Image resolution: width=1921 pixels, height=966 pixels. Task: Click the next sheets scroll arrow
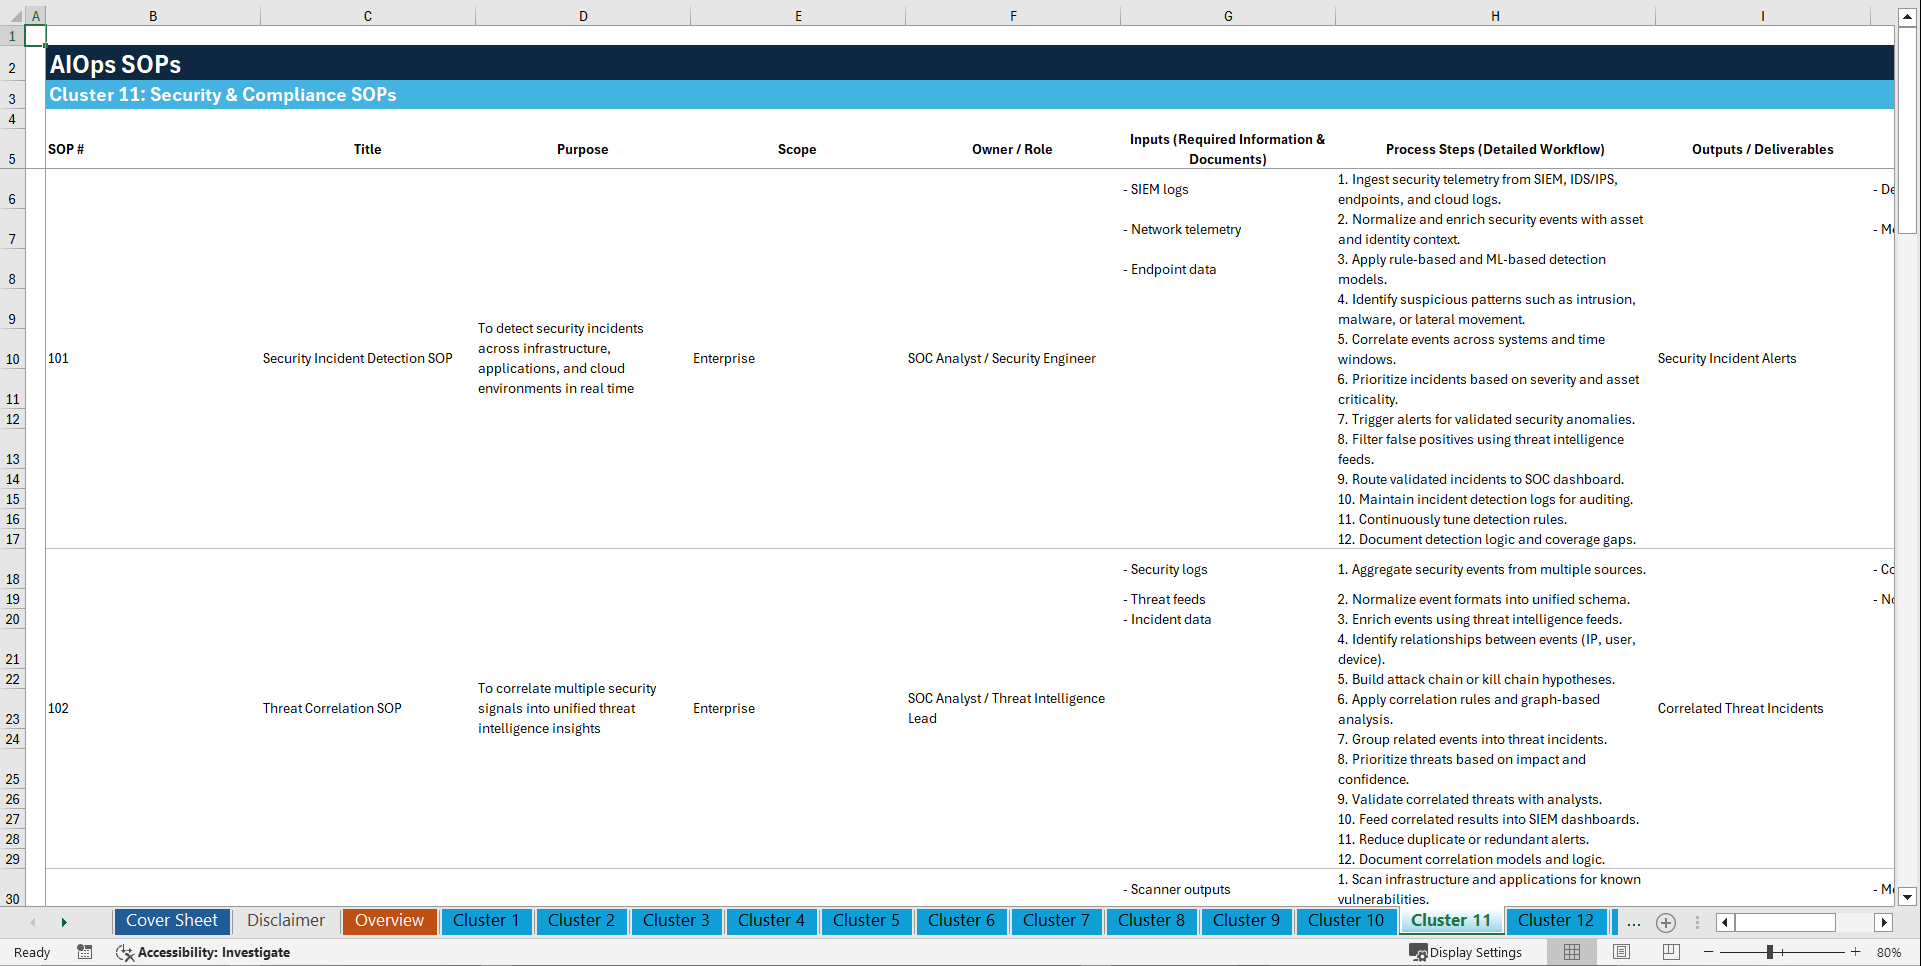pos(65,922)
